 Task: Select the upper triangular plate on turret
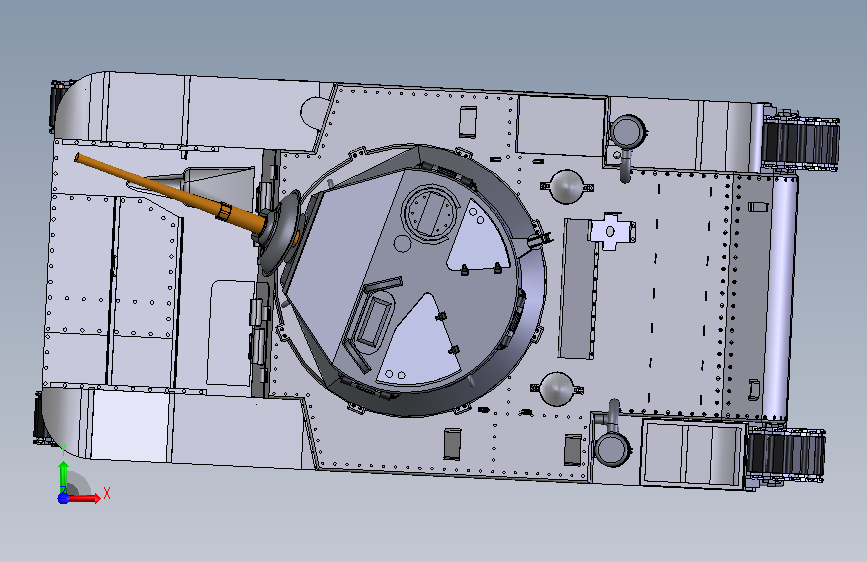coord(479,237)
